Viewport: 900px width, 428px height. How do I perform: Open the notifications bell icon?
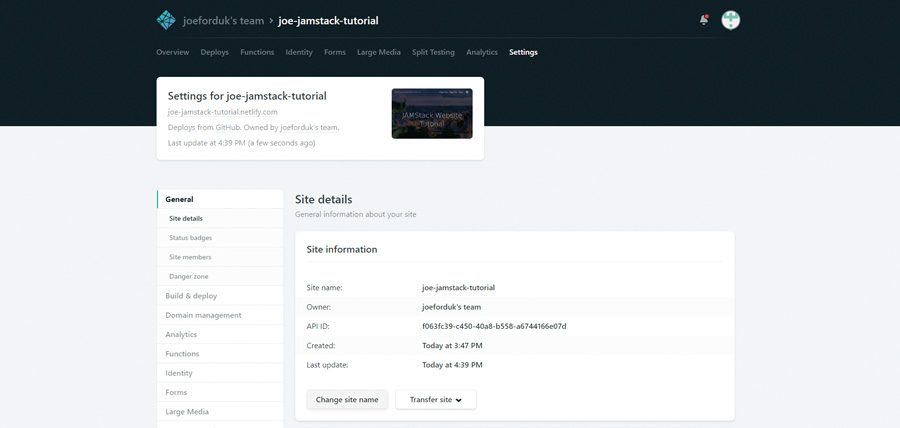704,20
